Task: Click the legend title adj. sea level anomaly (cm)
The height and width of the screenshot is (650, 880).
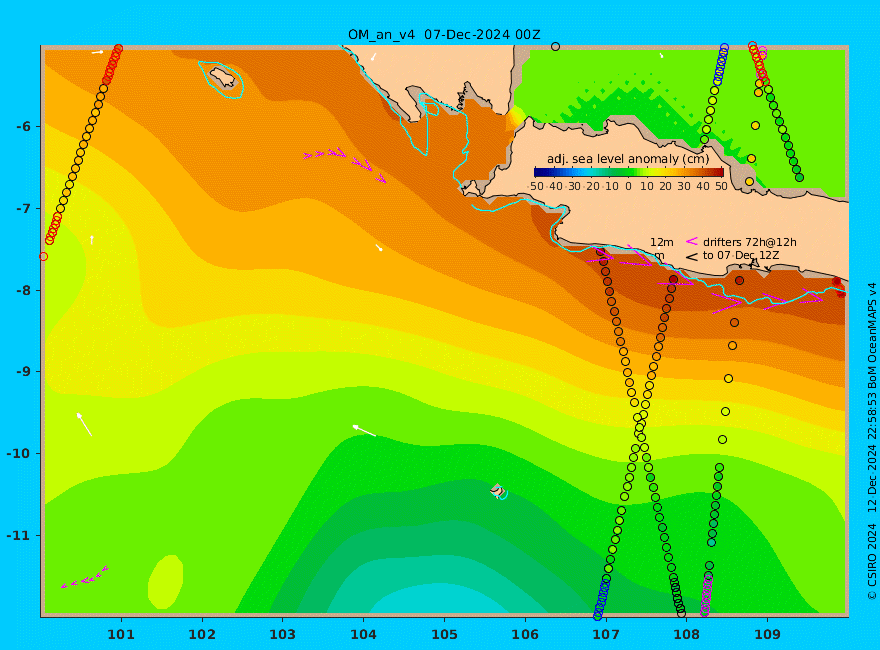Action: (628, 159)
